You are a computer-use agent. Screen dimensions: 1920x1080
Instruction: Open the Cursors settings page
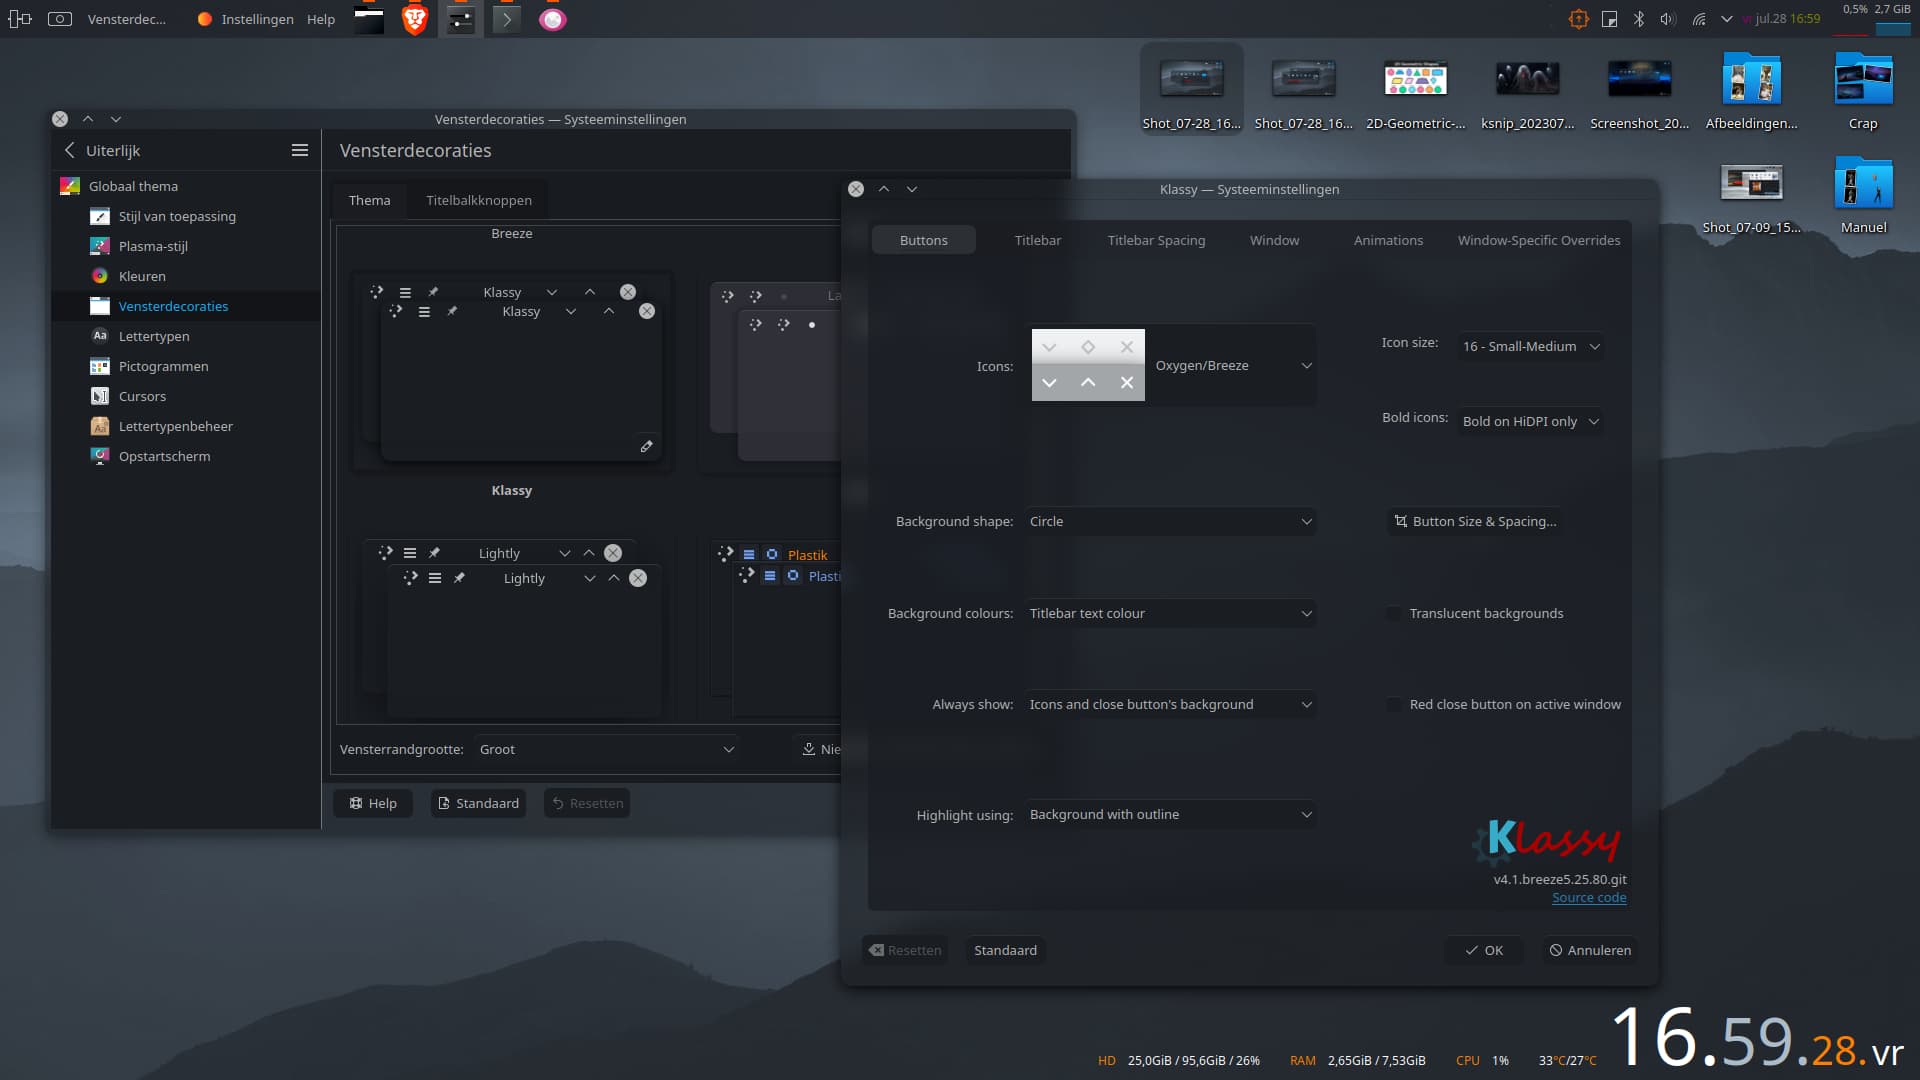142,396
